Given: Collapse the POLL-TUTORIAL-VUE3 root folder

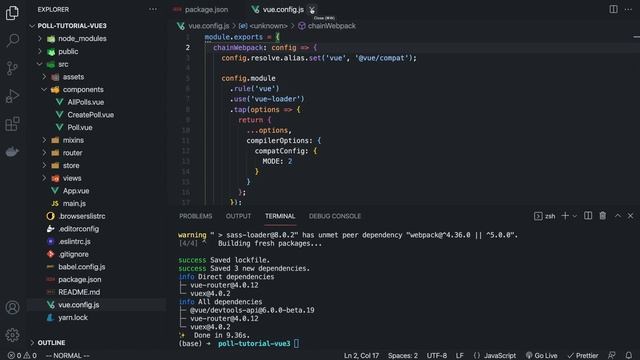Looking at the screenshot, I should [72, 26].
